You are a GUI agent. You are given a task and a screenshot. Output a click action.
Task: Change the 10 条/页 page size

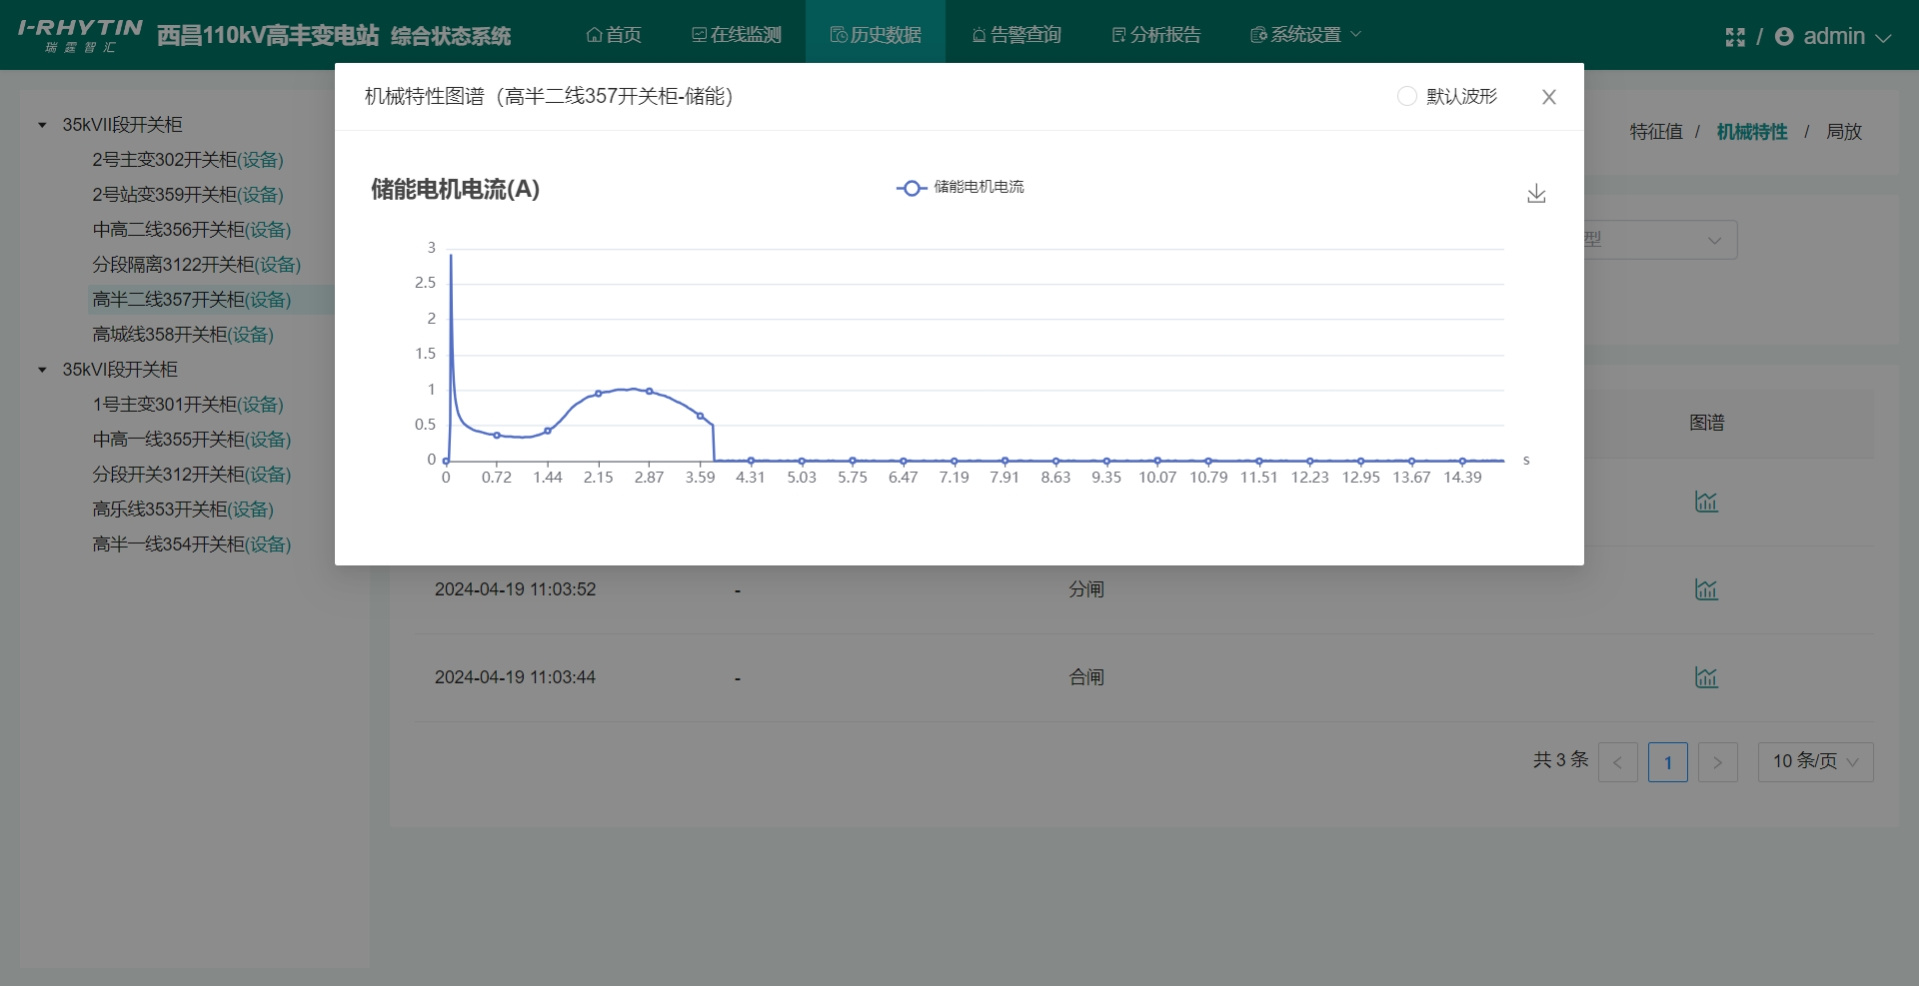click(1815, 762)
